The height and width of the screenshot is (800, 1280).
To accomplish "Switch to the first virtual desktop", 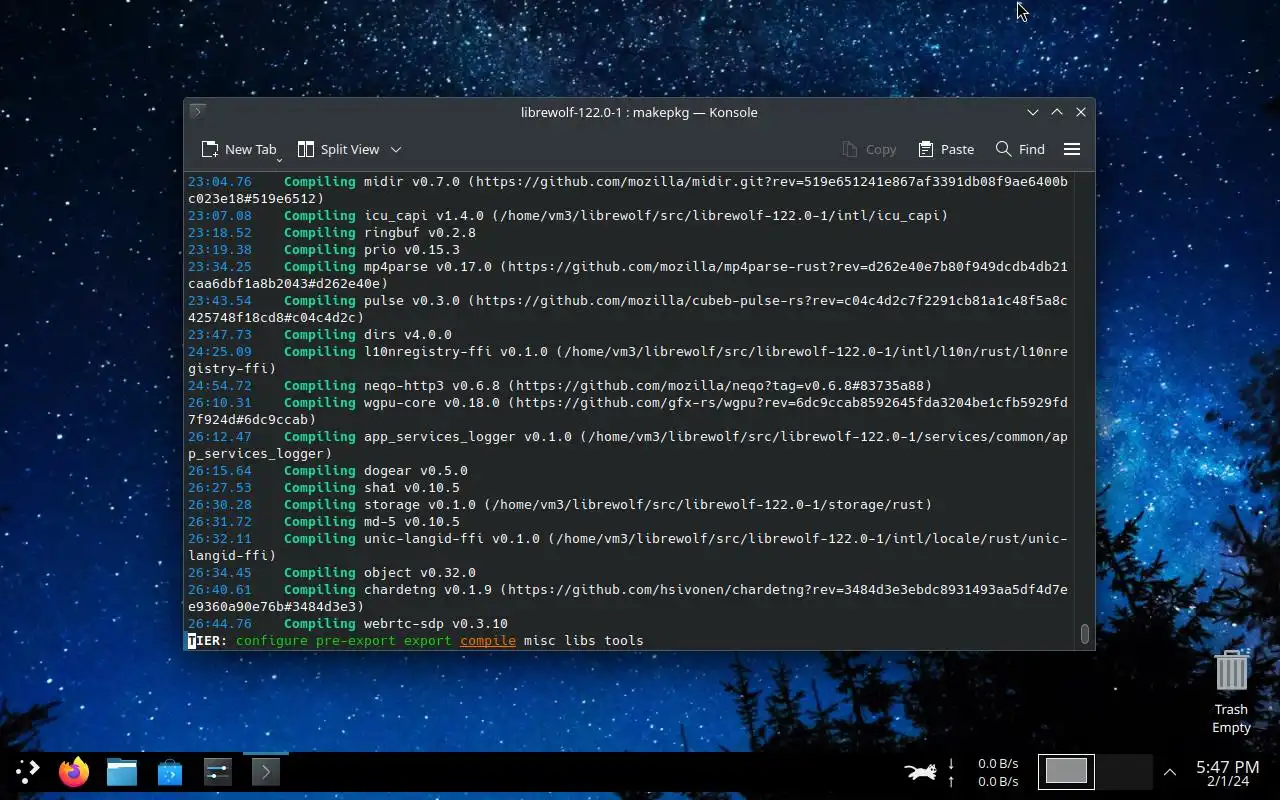I will click(1066, 771).
